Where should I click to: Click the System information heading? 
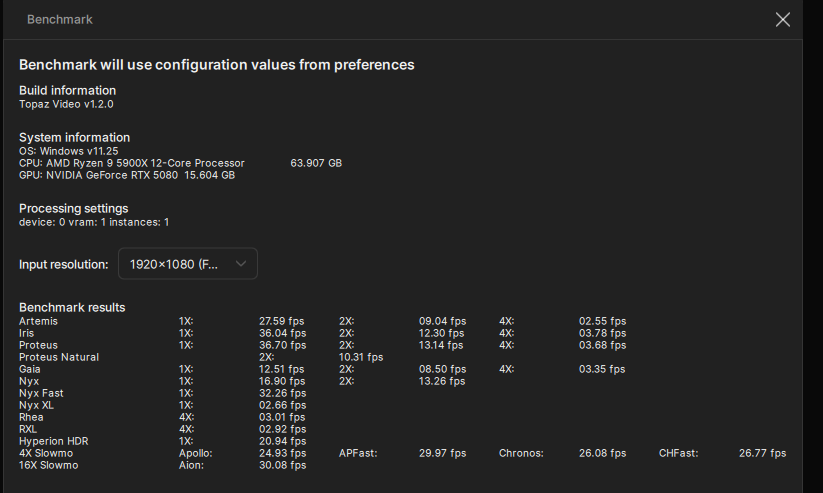point(74,138)
